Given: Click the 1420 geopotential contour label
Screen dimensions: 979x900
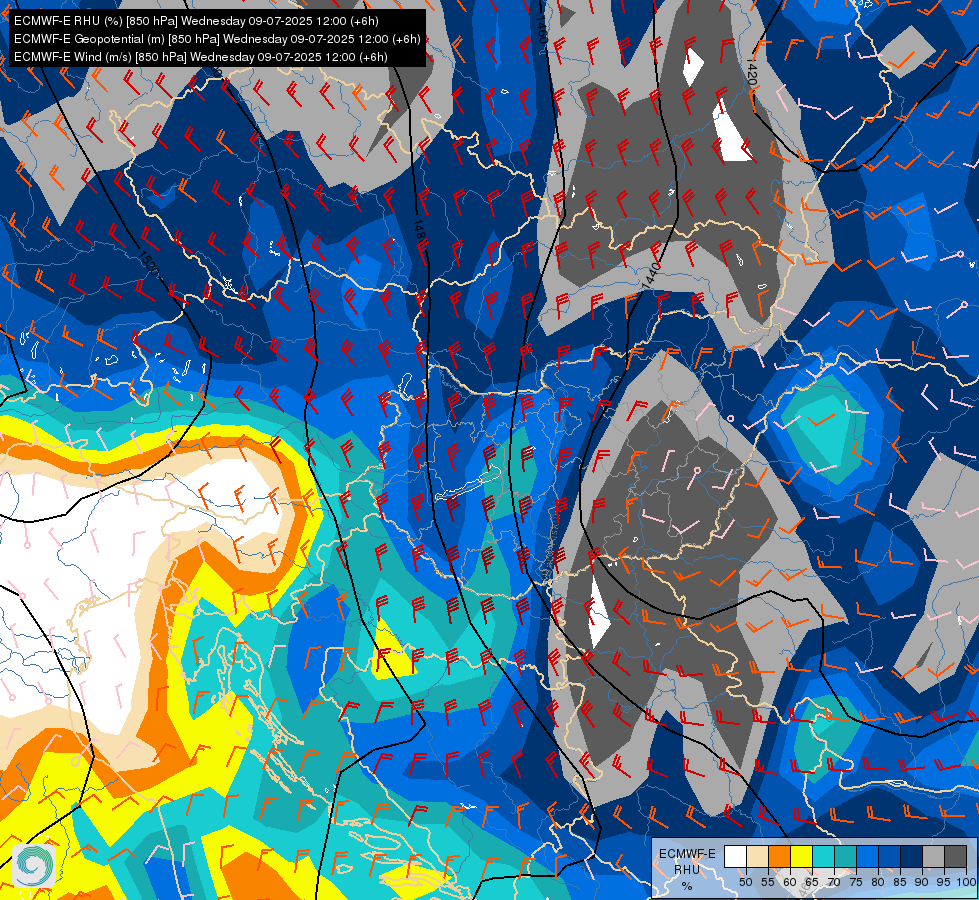Looking at the screenshot, I should (752, 72).
